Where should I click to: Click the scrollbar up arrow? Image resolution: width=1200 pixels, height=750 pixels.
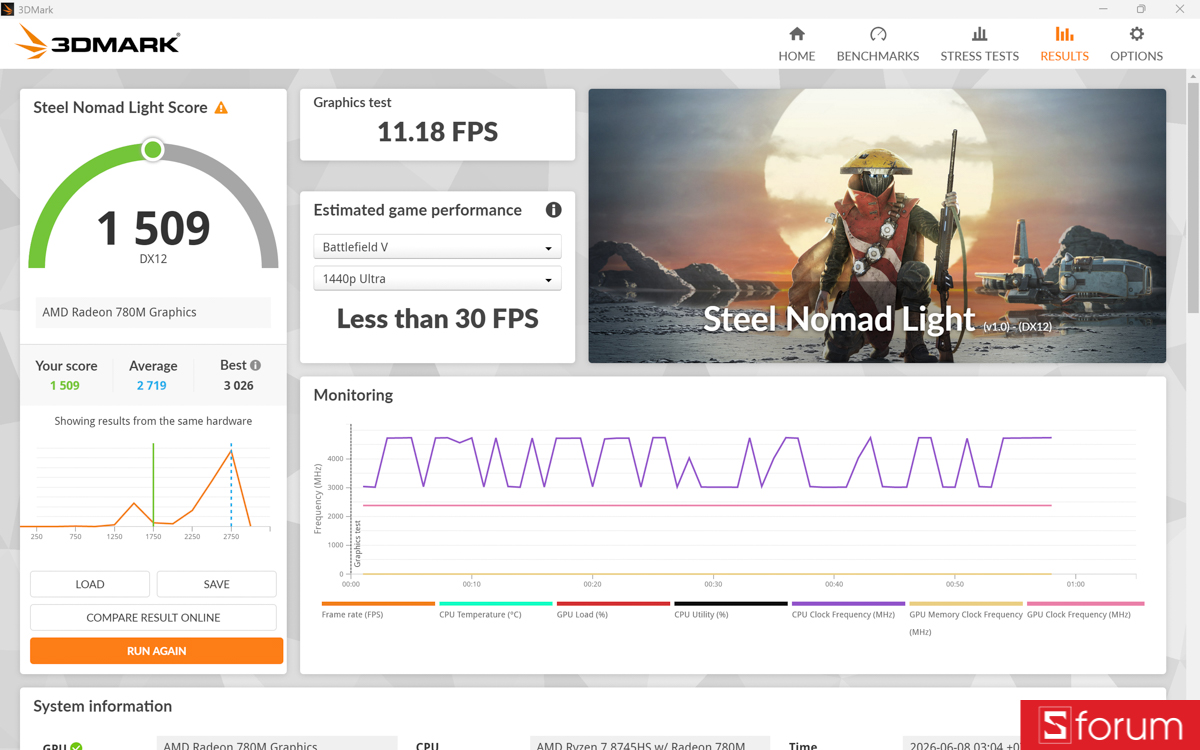point(1193,76)
